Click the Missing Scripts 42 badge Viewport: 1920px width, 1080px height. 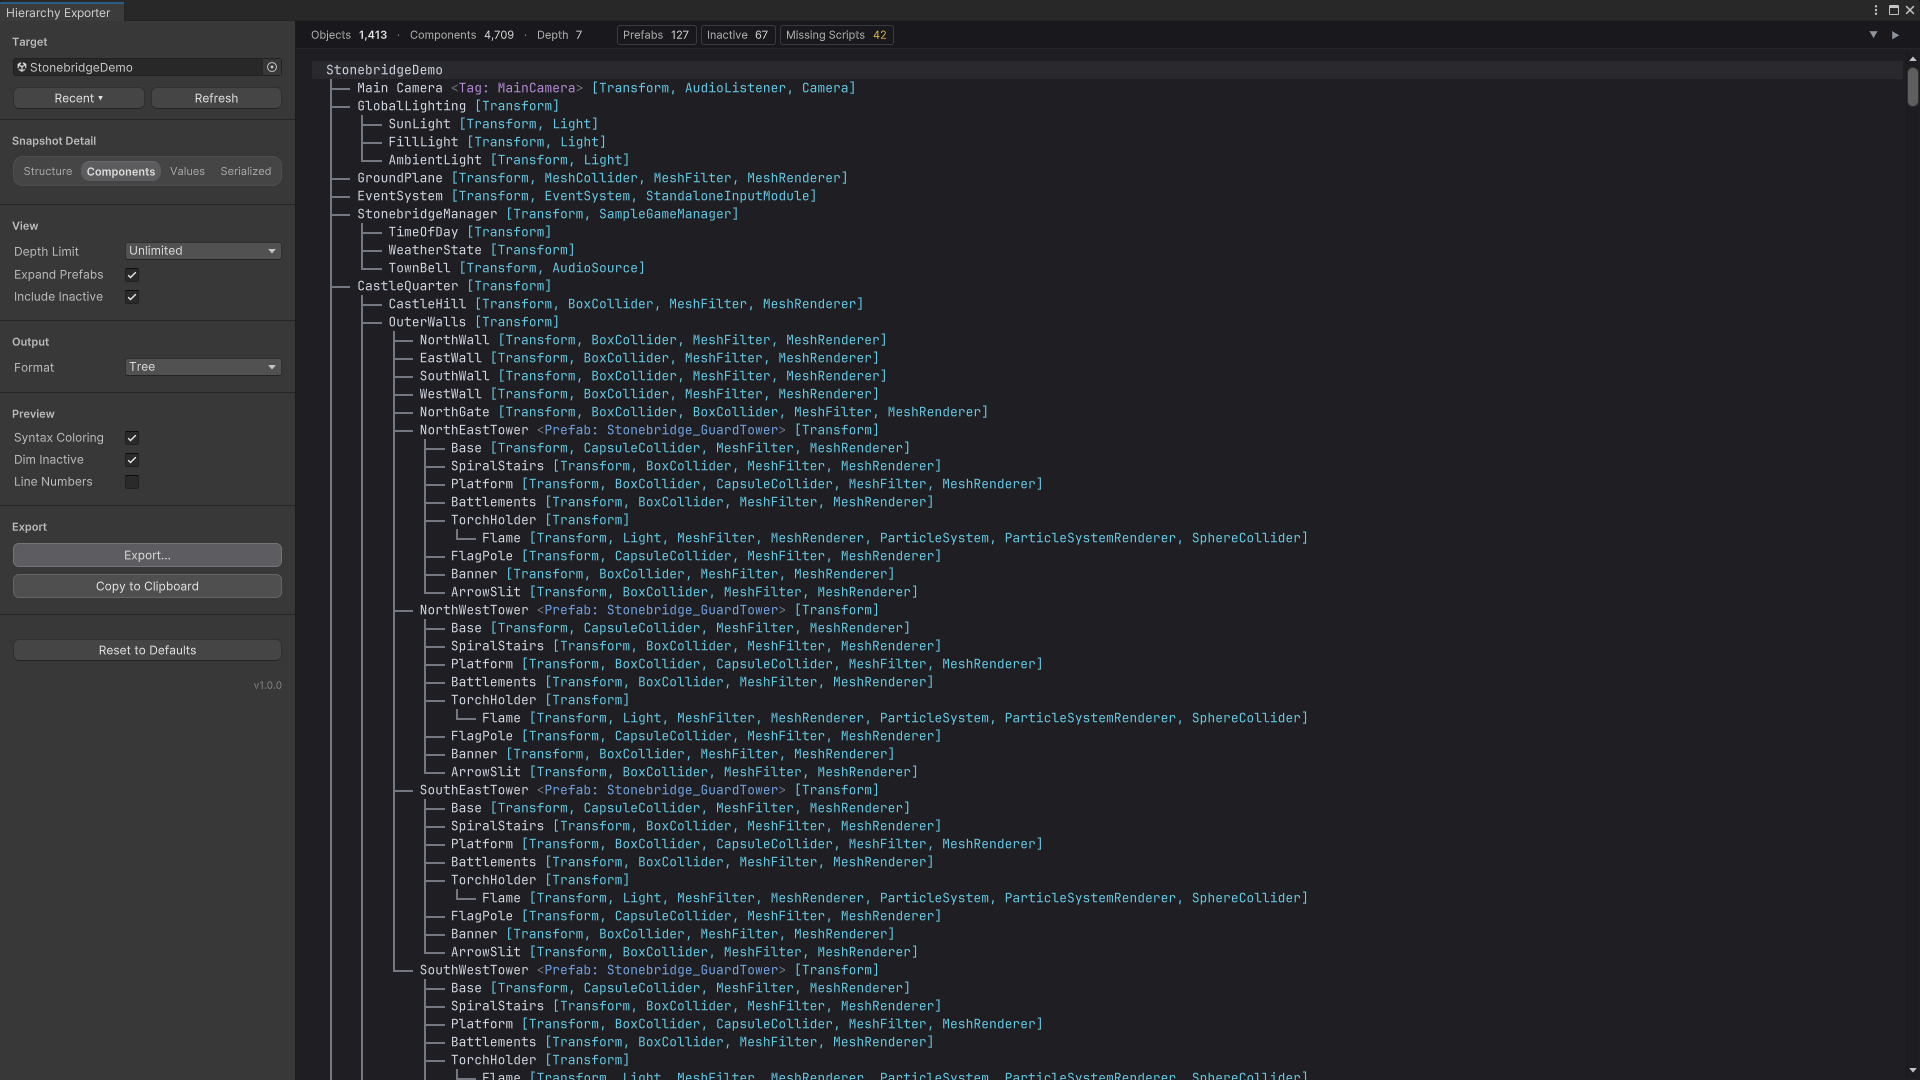(836, 35)
